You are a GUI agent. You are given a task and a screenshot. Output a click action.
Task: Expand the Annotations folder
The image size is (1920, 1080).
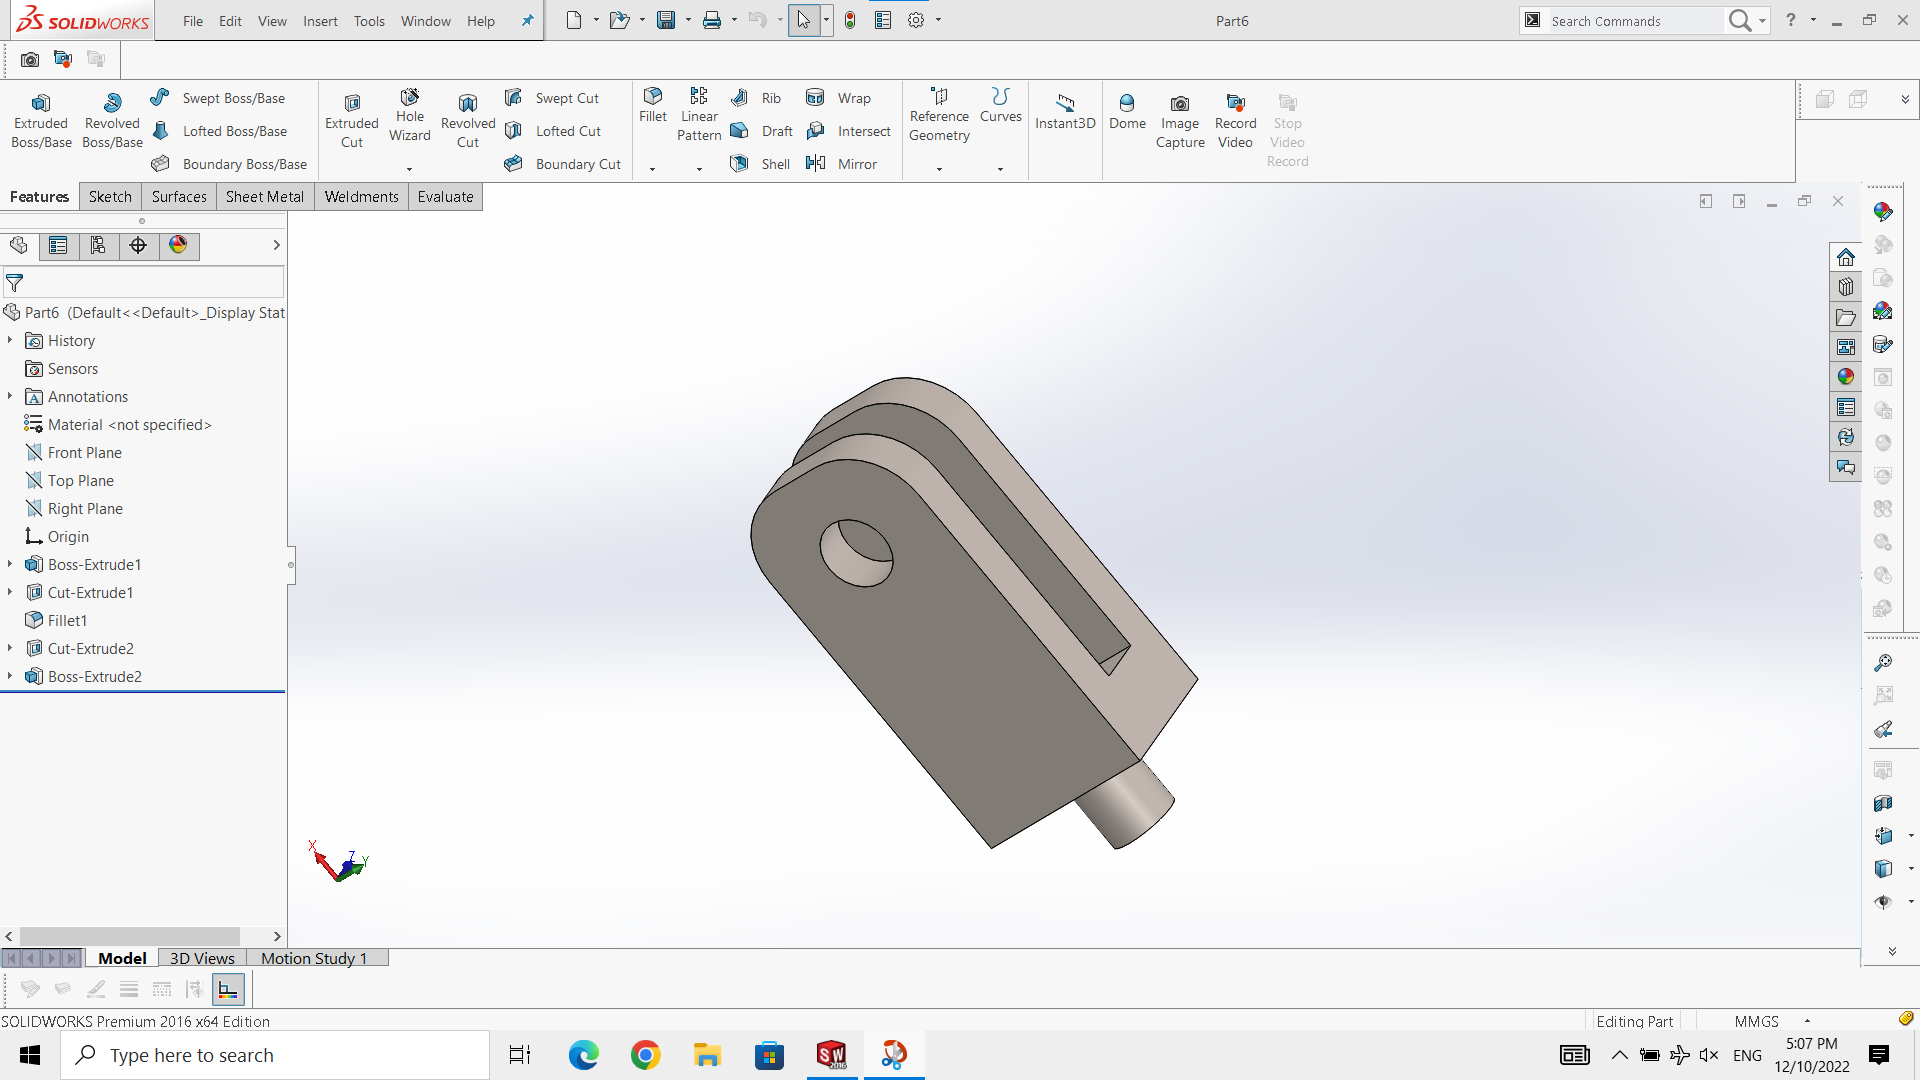(10, 397)
